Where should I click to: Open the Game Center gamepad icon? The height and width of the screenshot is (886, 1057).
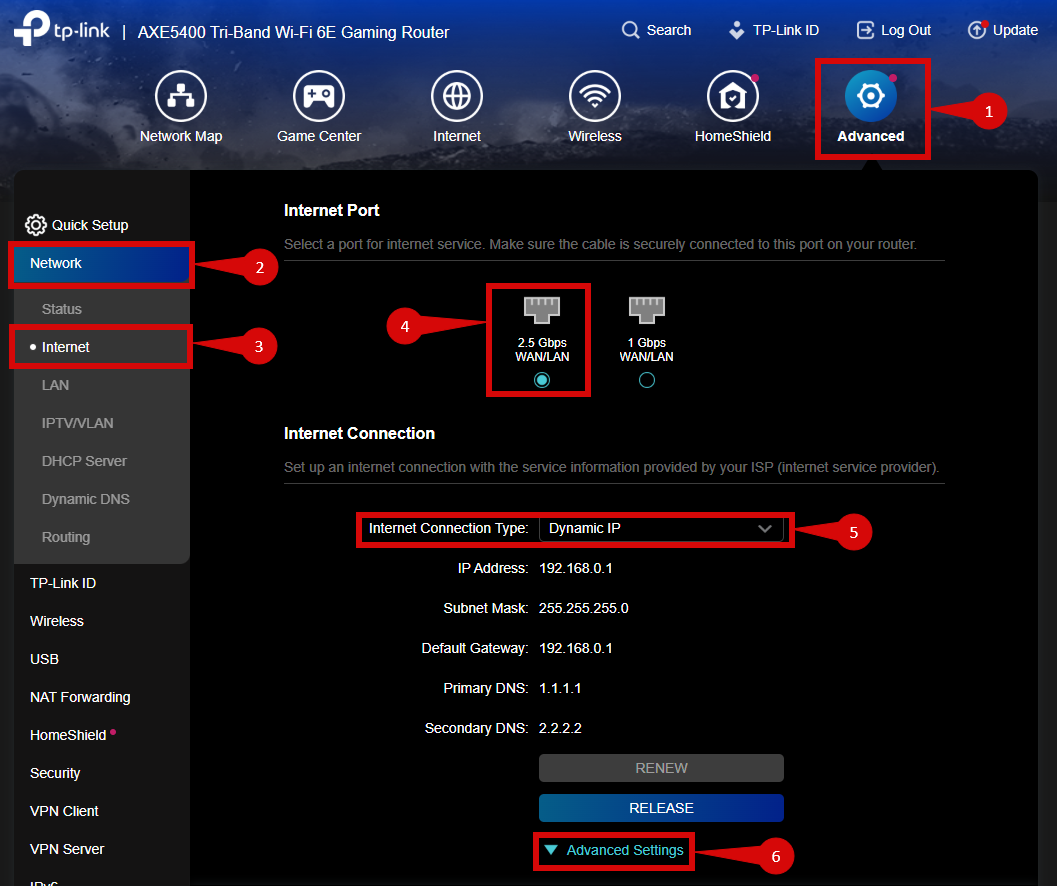(x=319, y=96)
